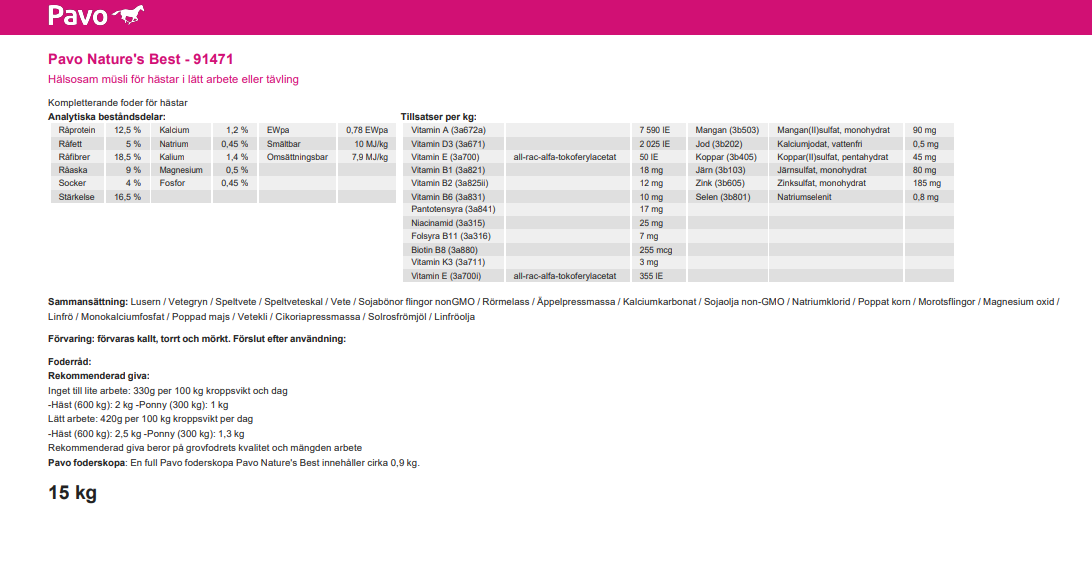This screenshot has height=570, width=1092.
Task: Select the Förvaring storage instruction line
Action: click(197, 339)
